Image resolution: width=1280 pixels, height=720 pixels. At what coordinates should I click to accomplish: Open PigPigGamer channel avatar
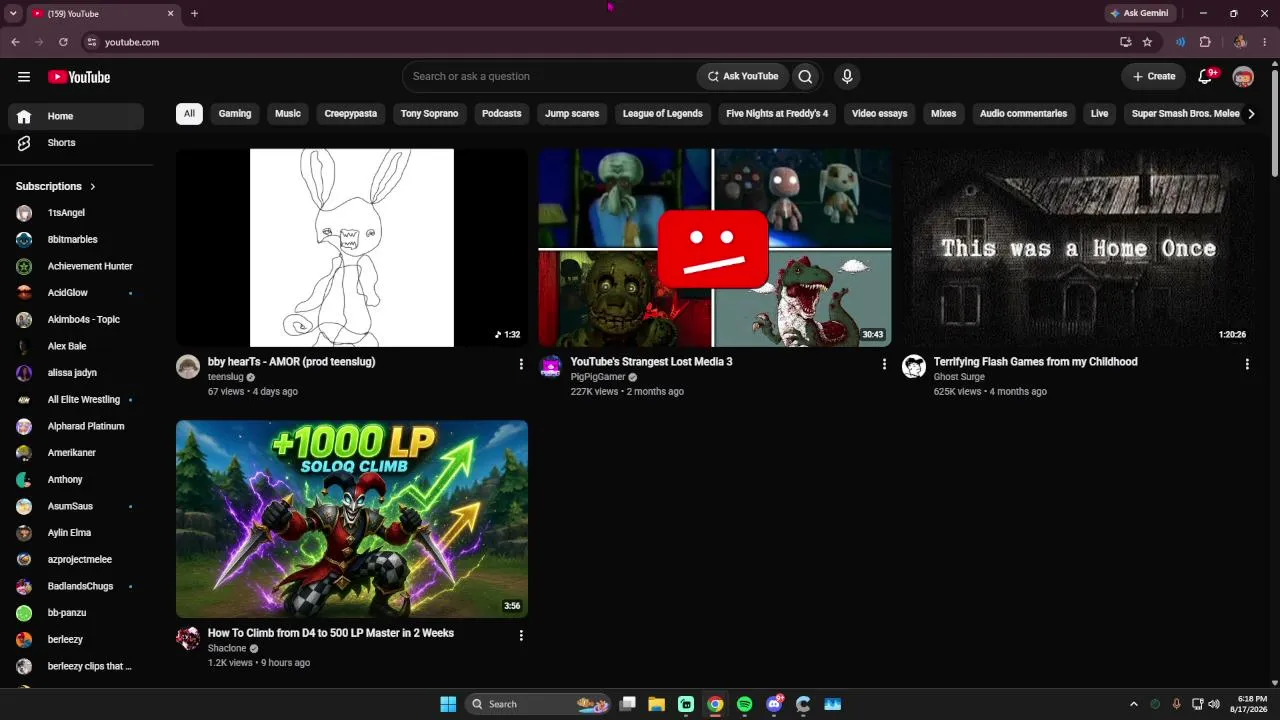tap(551, 366)
